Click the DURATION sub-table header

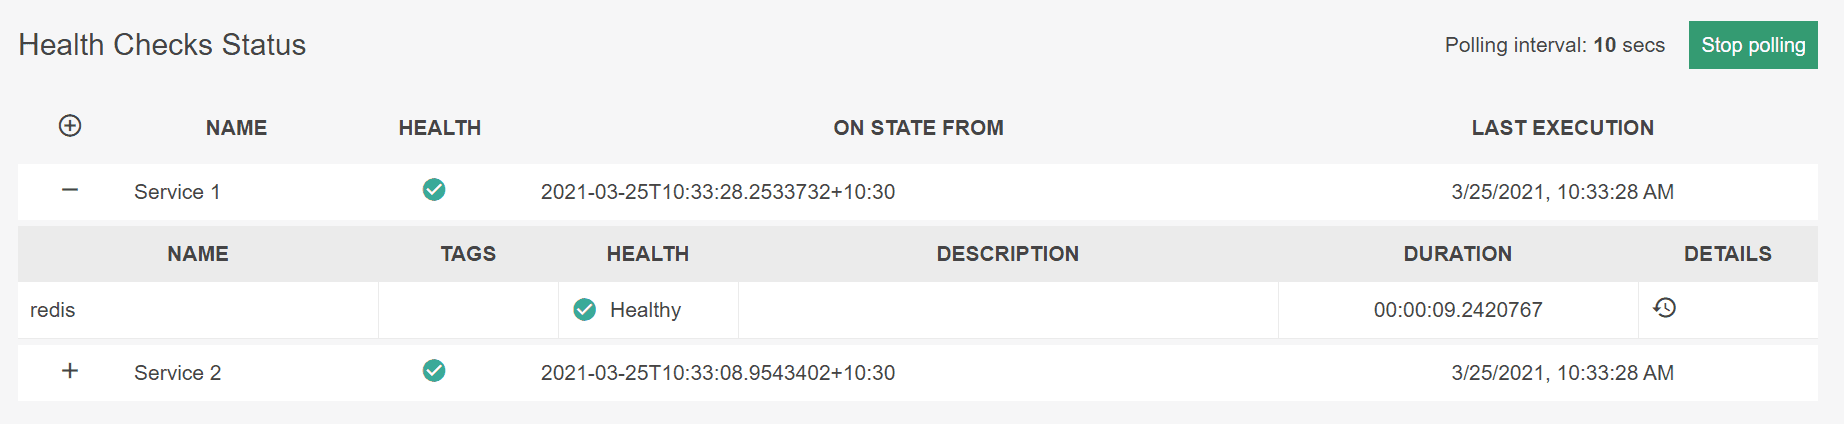[1458, 254]
